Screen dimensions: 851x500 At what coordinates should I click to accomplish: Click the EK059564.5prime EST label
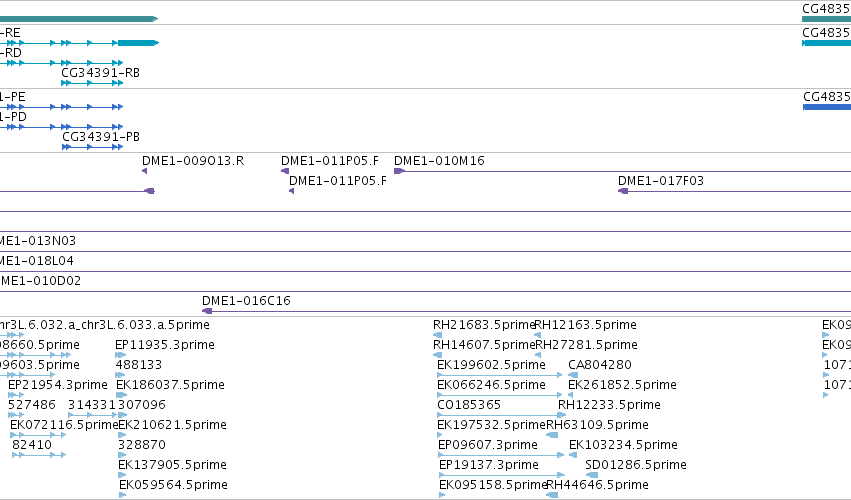tap(173, 485)
